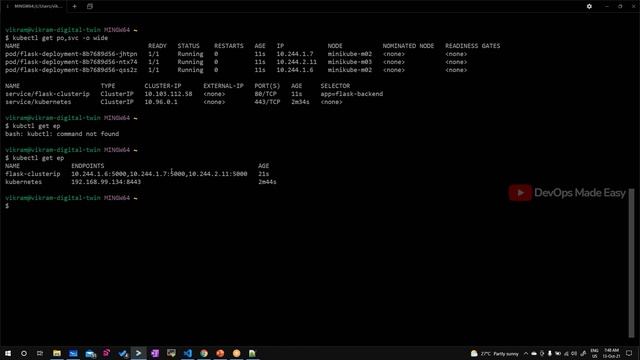Screen dimensions: 640x360
Task: Click the 'kubectl get po,svc -o wide' command
Action: point(60,38)
